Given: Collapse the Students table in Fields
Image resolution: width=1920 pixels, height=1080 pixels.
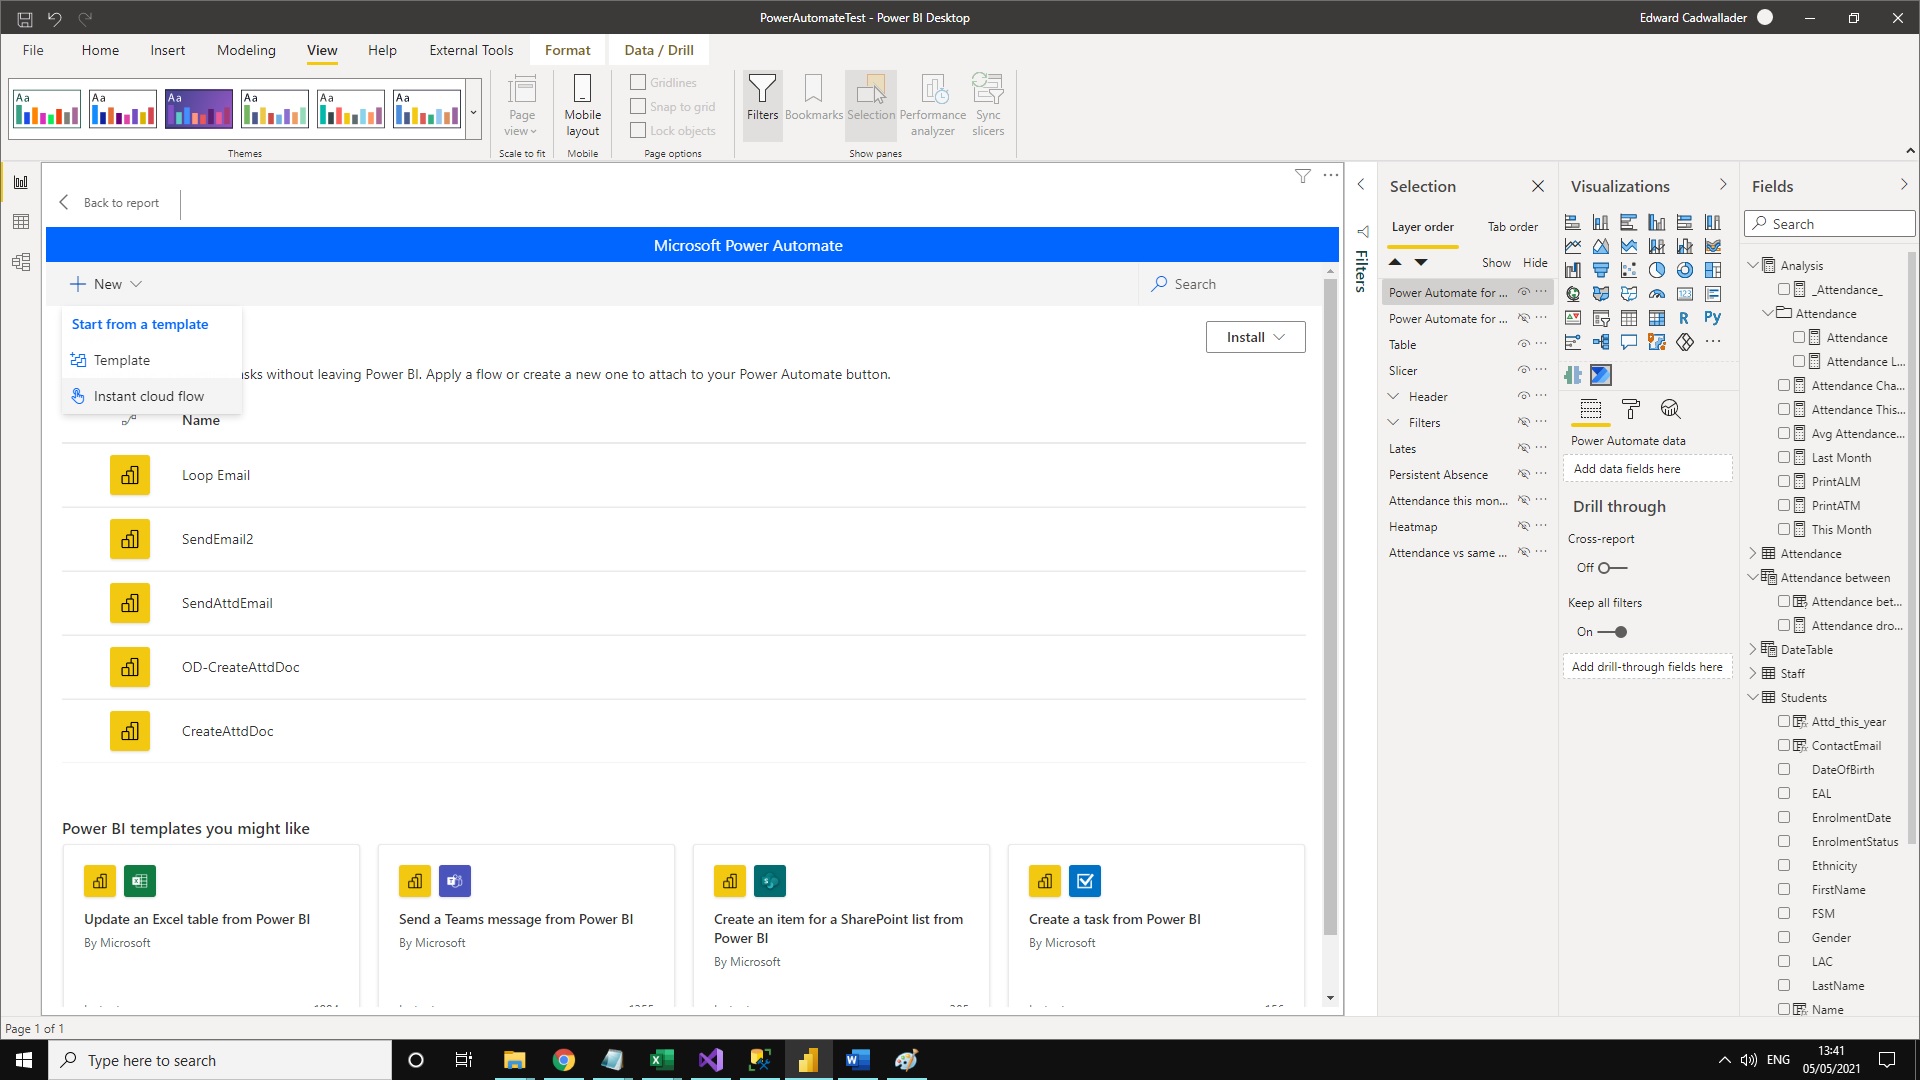Looking at the screenshot, I should tap(1753, 697).
